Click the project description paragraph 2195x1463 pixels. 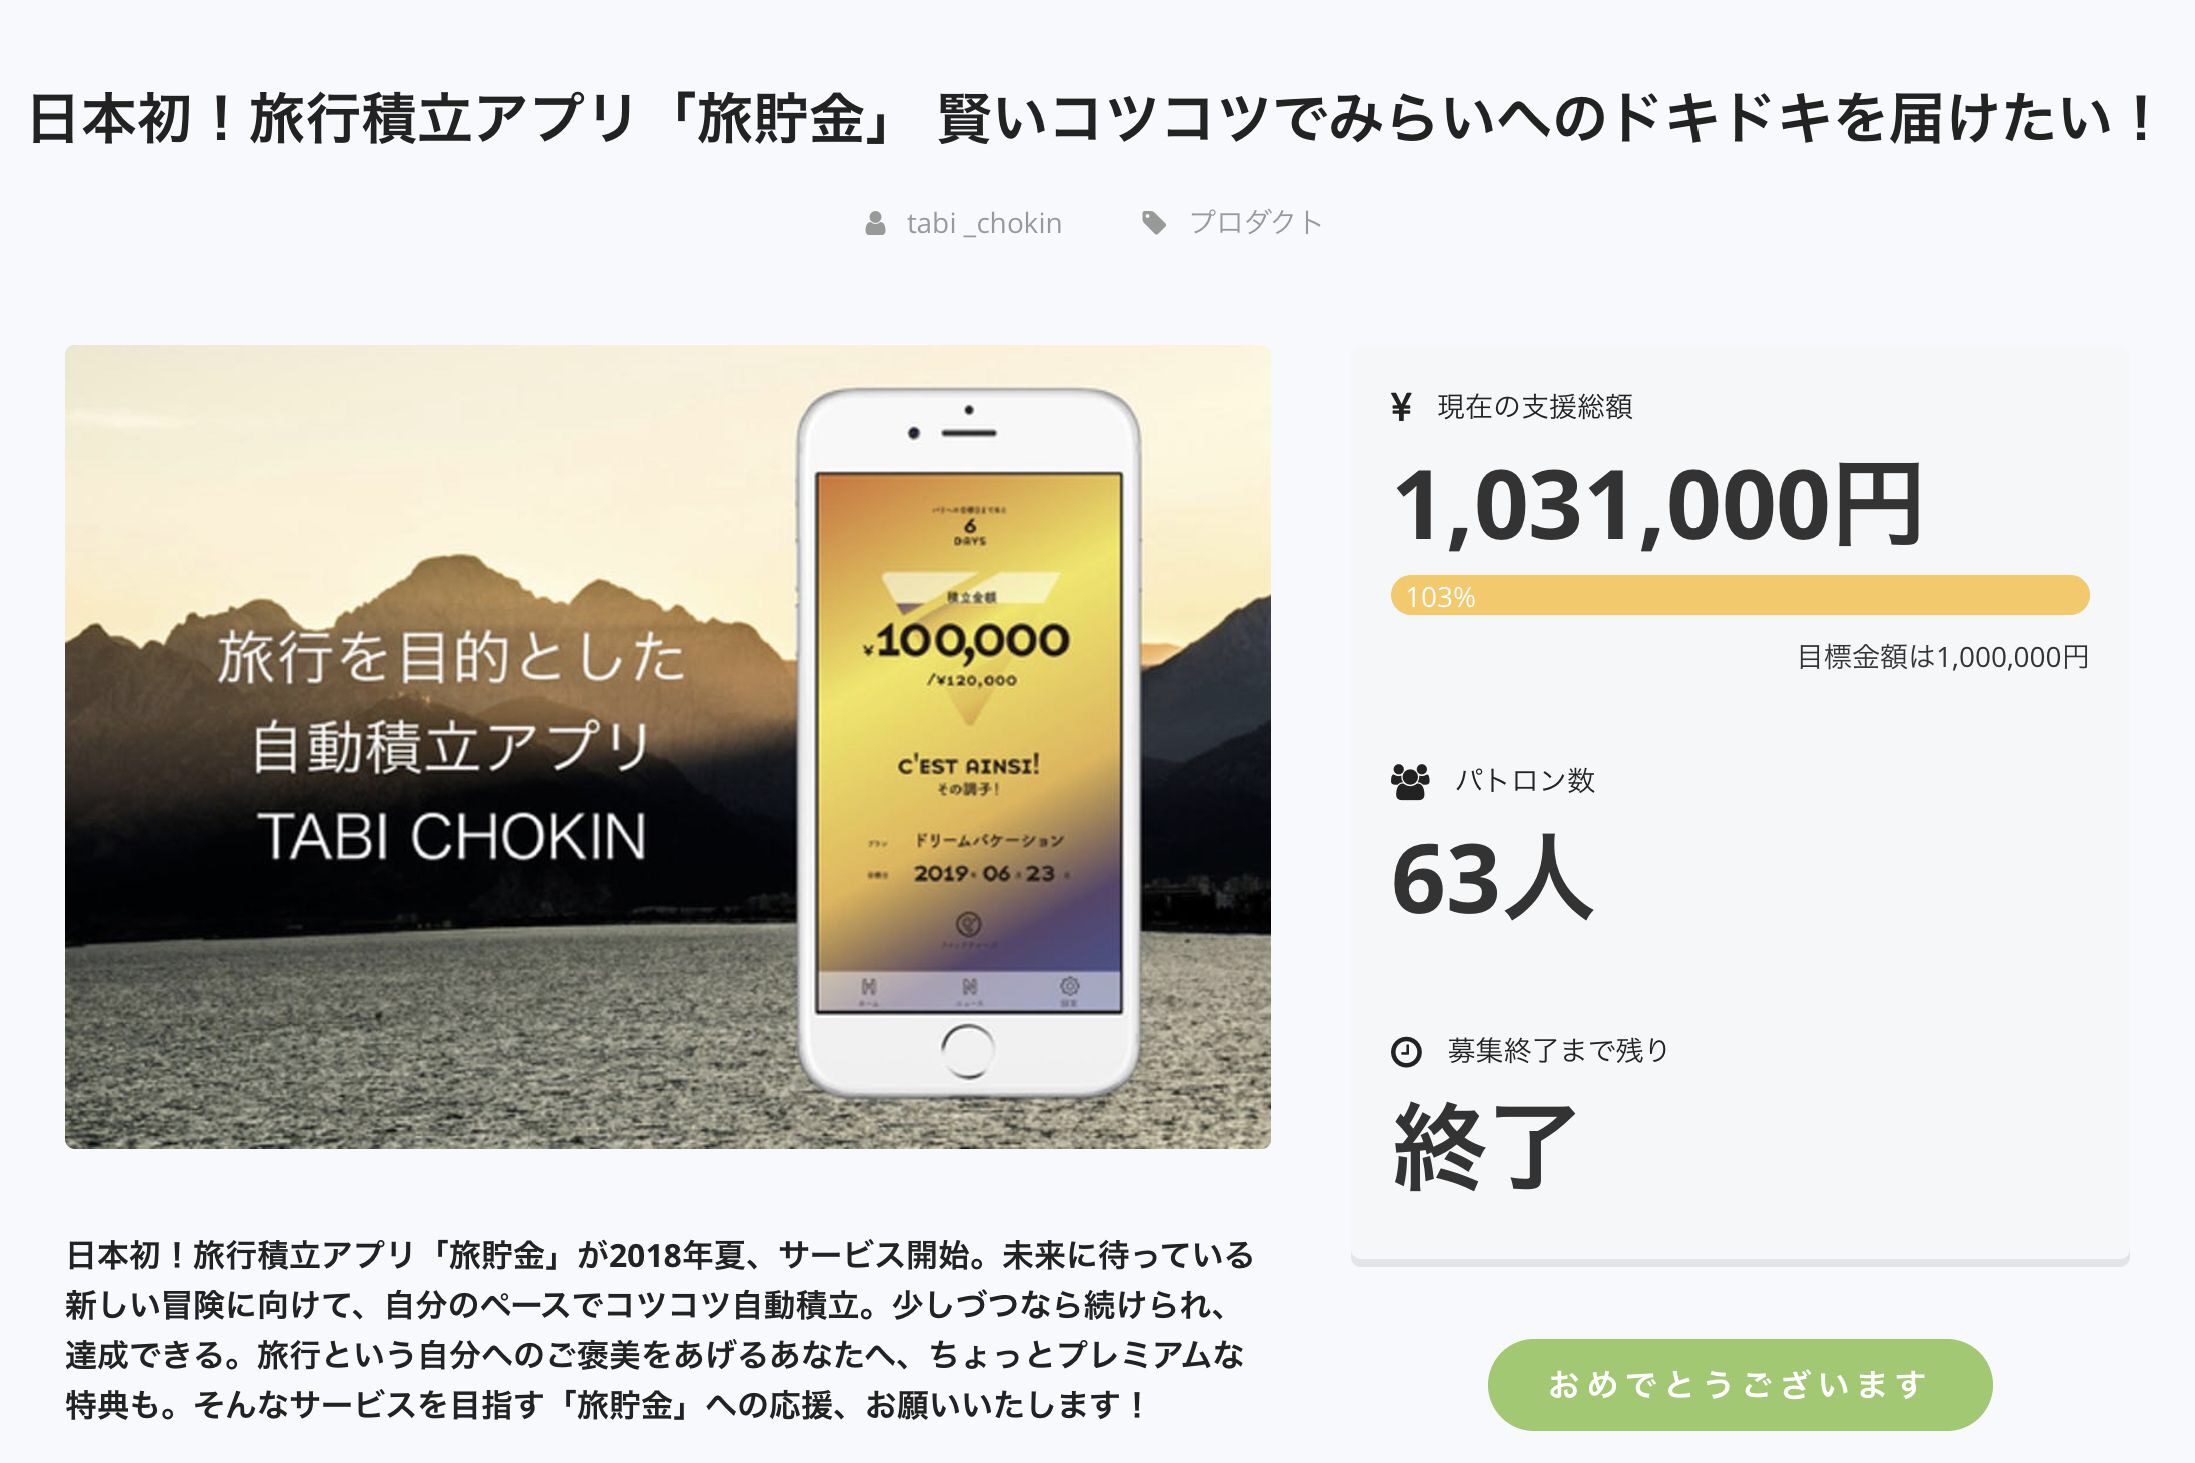point(660,1330)
